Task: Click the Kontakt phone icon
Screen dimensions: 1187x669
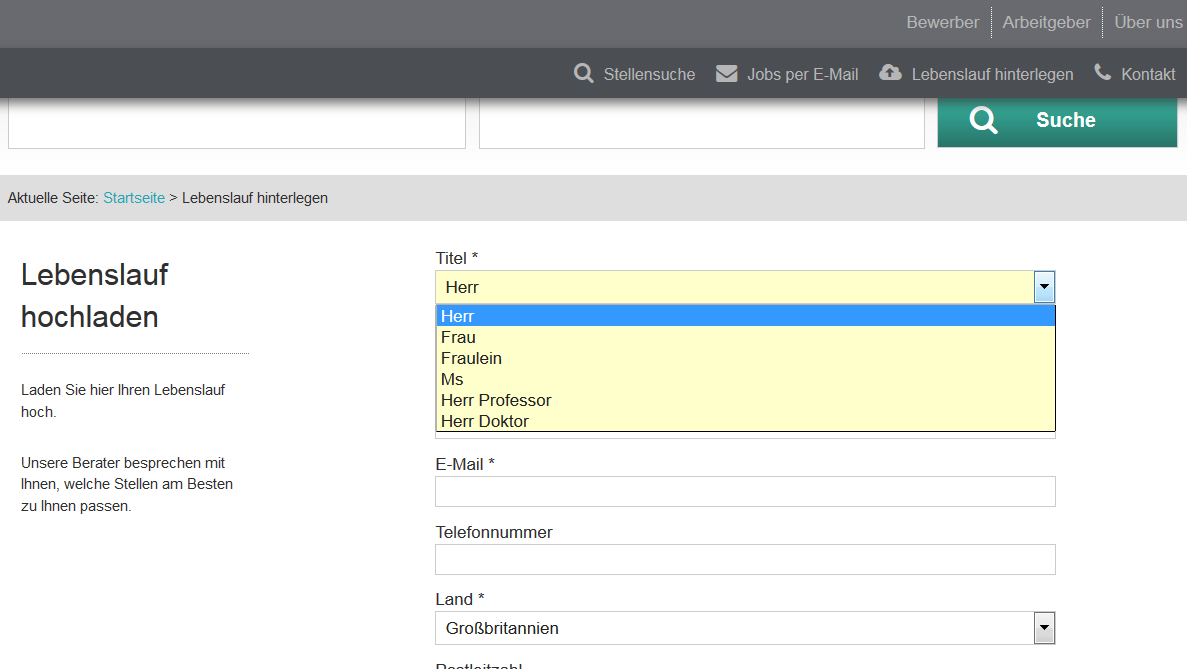Action: [1103, 72]
